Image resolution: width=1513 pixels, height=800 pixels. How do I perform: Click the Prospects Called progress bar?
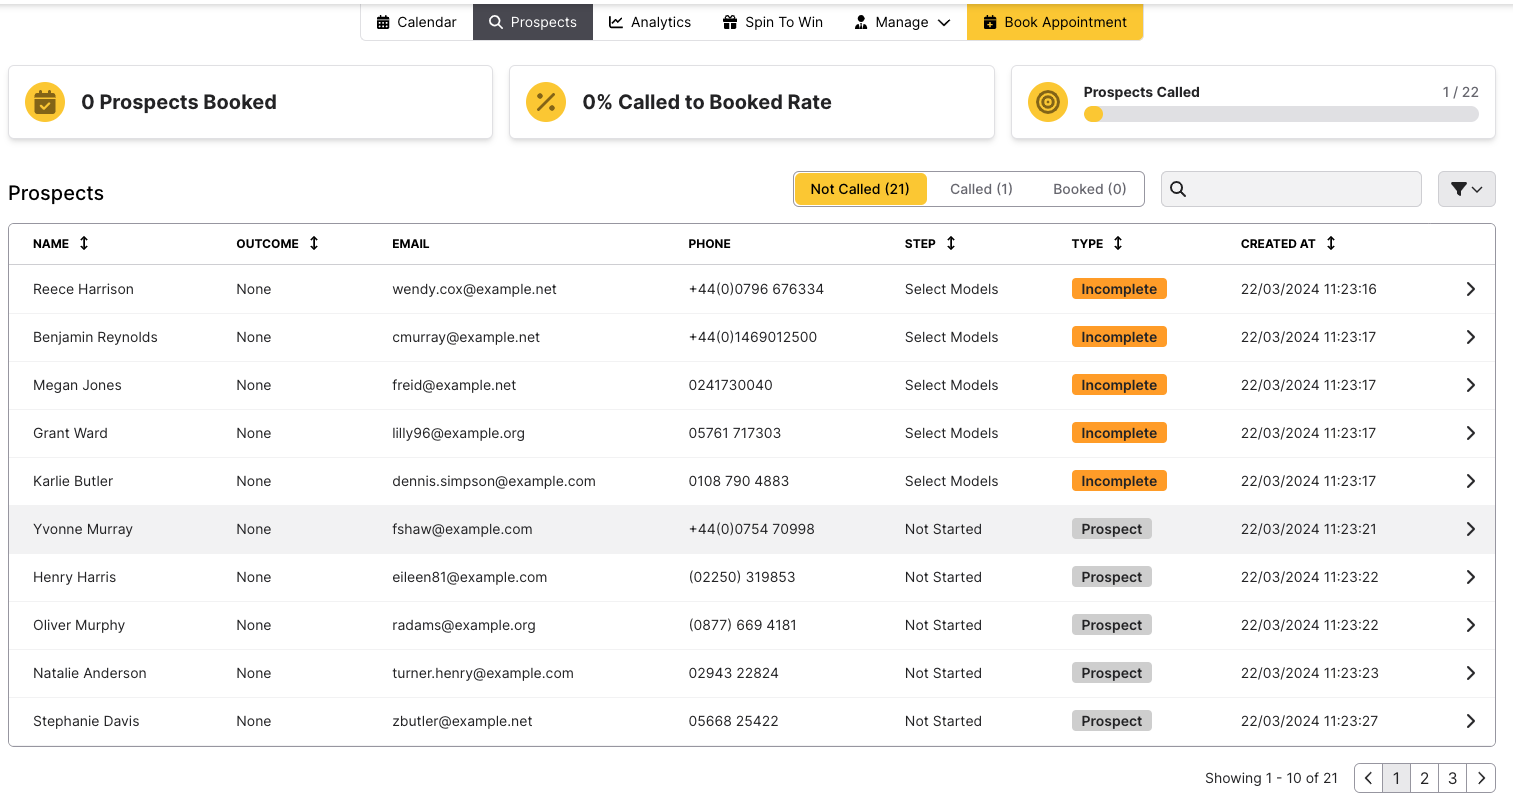click(1281, 114)
